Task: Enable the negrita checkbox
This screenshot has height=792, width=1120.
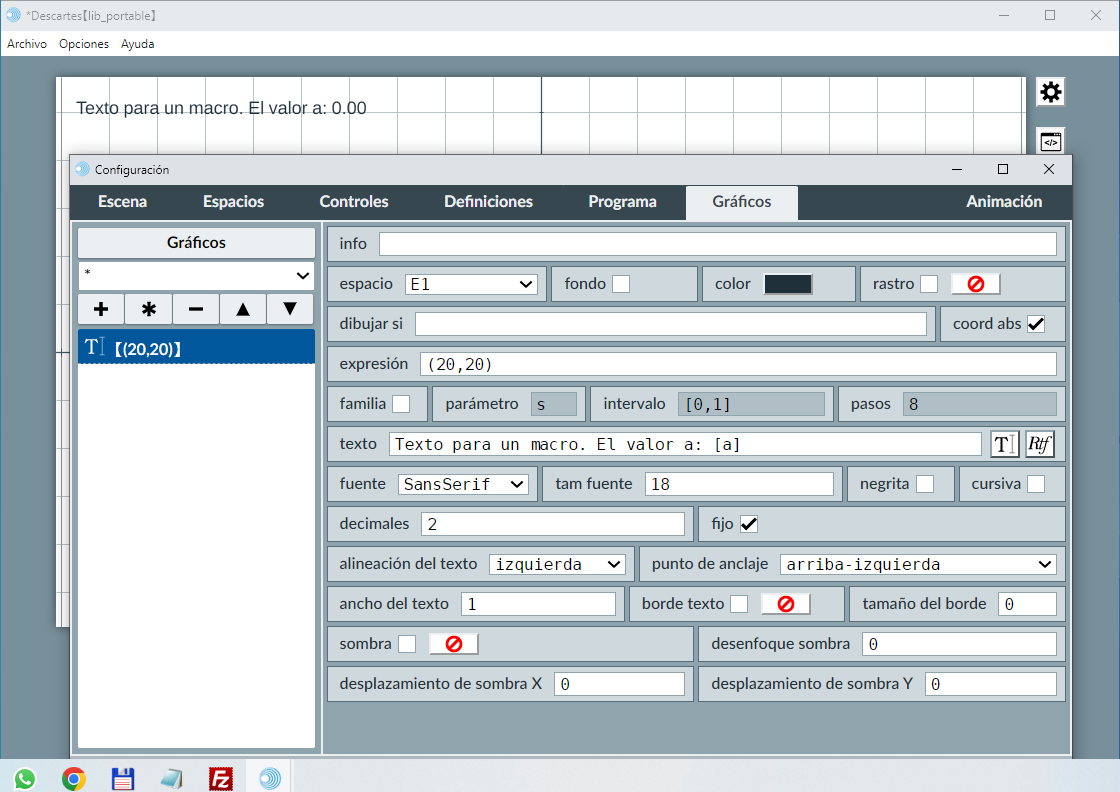Action: coord(925,484)
